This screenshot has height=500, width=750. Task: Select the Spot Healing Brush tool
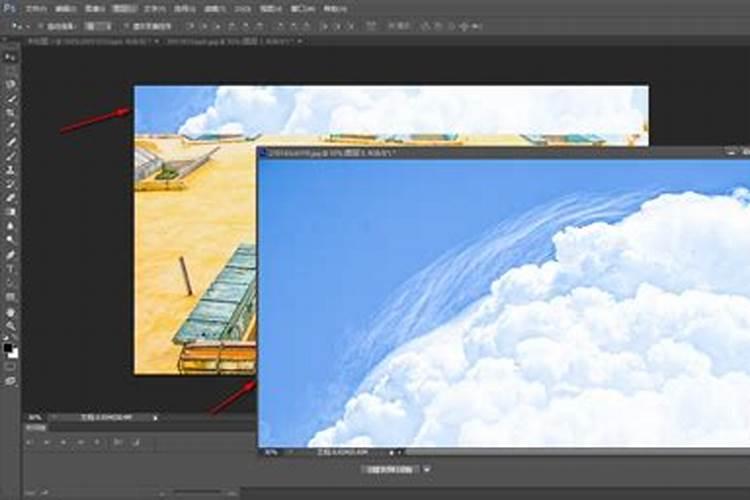(x=10, y=142)
